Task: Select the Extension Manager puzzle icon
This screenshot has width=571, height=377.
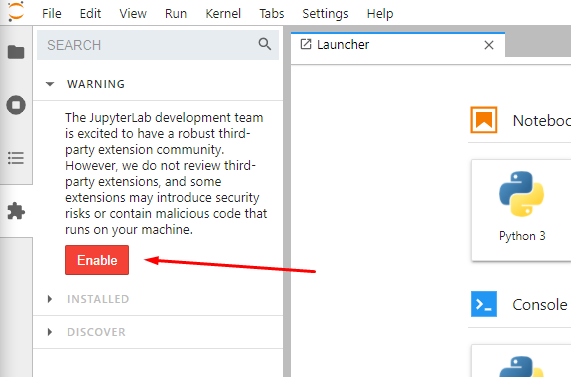Action: (16, 211)
